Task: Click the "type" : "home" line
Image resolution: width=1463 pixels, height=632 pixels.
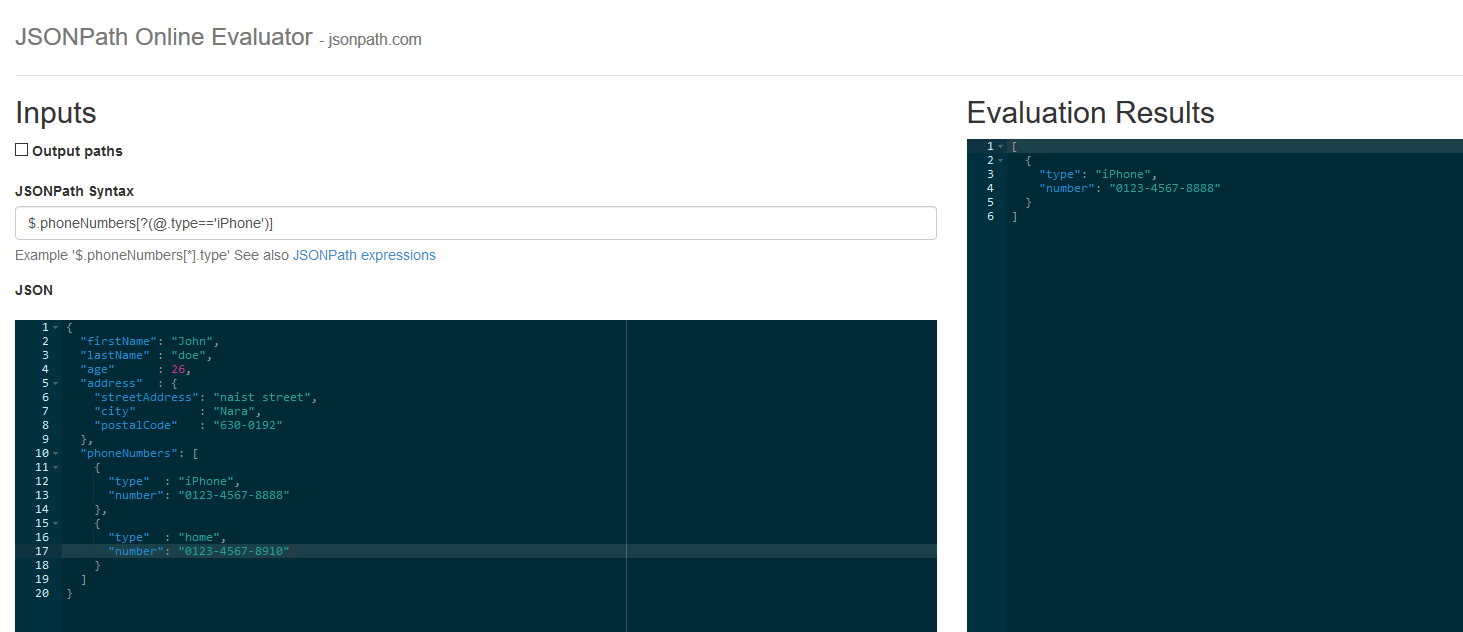Action: (168, 537)
